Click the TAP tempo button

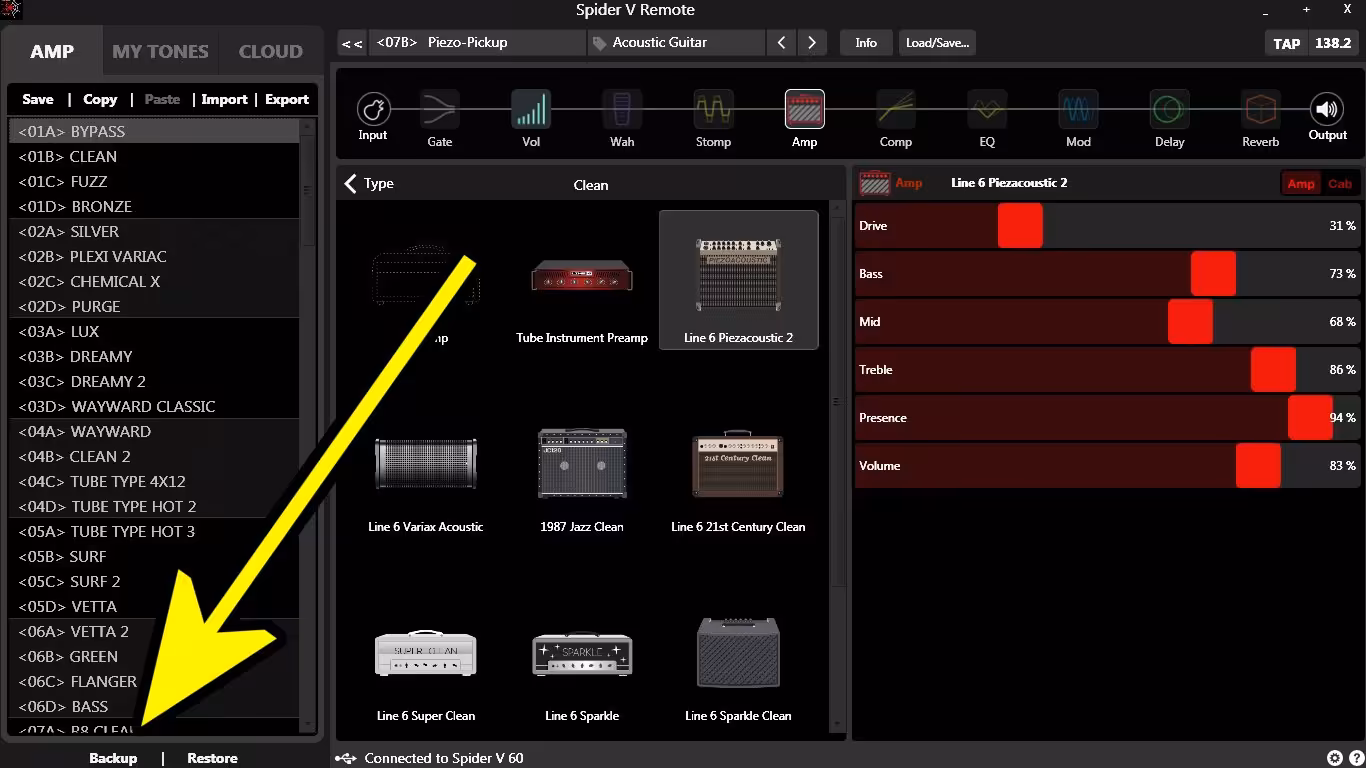pyautogui.click(x=1287, y=43)
